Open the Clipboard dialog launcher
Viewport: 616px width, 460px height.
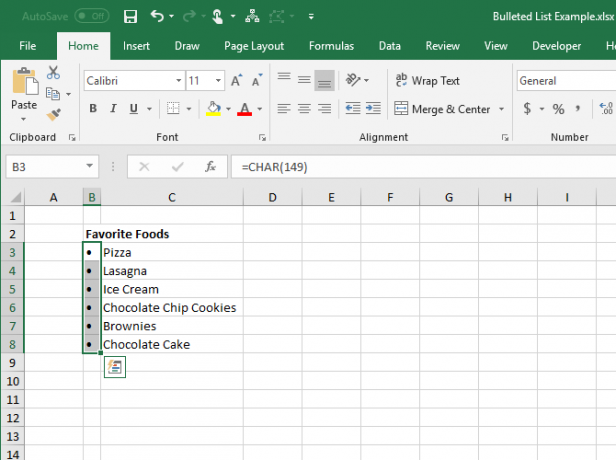(72, 137)
